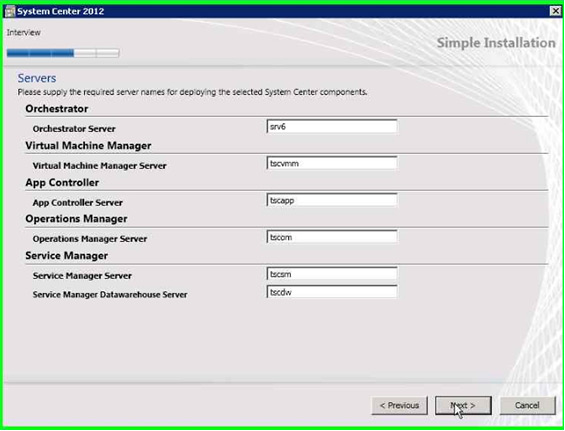Click the Service Manager section heading

pos(67,256)
